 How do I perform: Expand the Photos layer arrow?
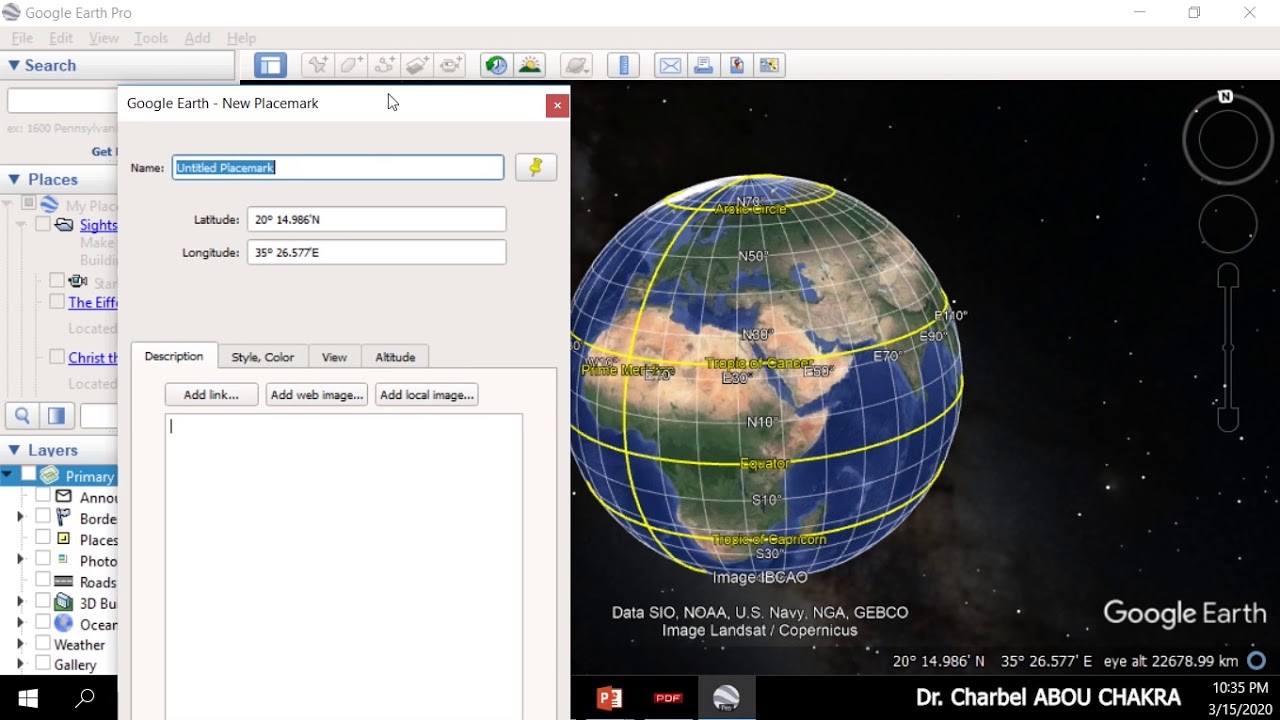20,559
